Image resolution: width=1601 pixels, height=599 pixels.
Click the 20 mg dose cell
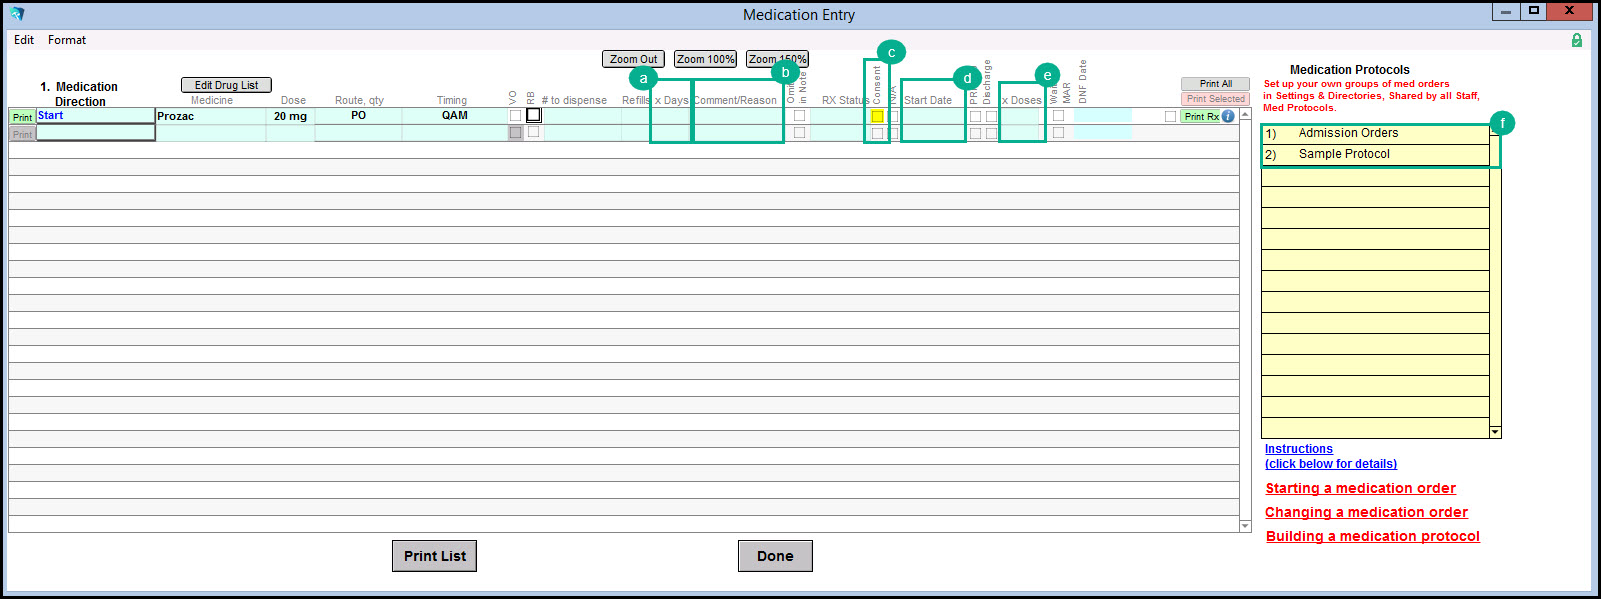[290, 116]
